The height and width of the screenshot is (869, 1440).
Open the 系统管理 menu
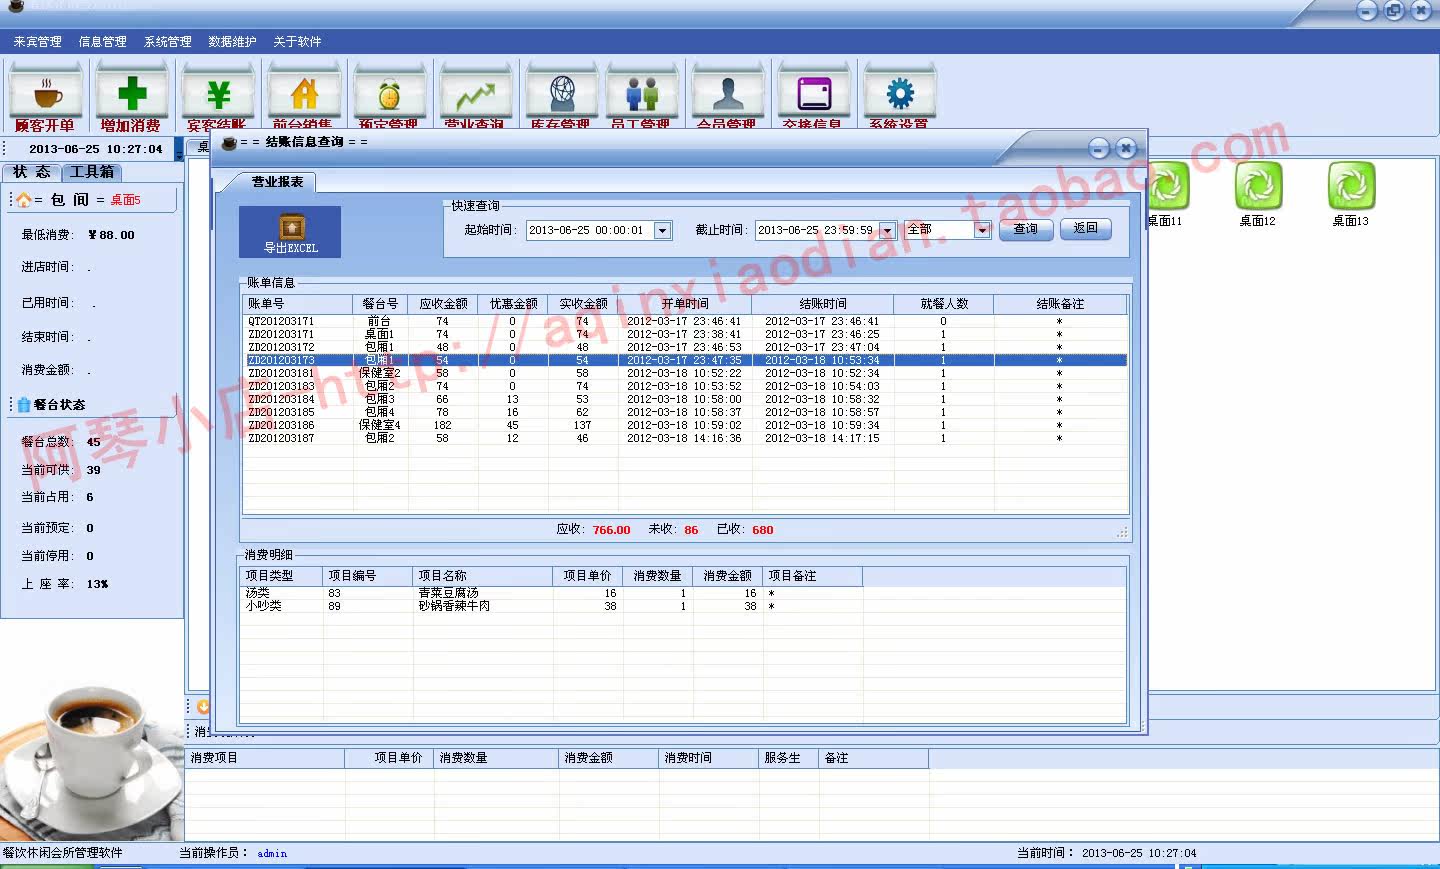(x=168, y=42)
